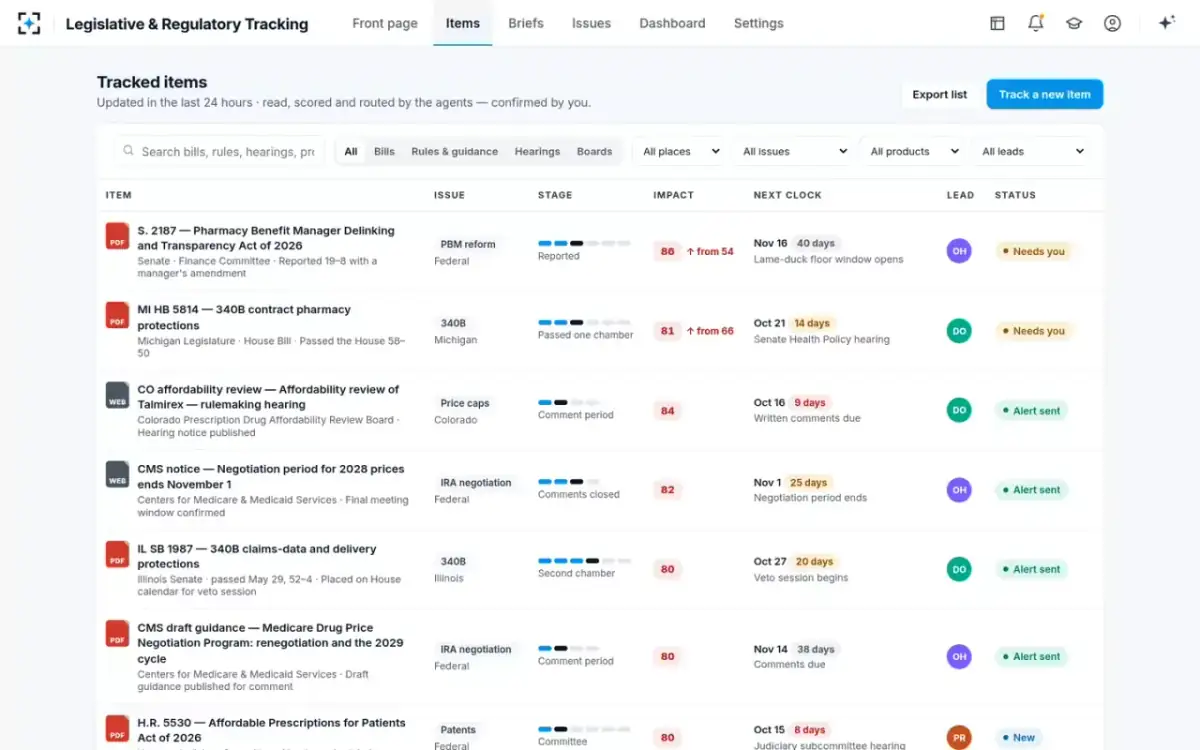Image resolution: width=1200 pixels, height=750 pixels.
Task: Open the layout panel icon
Action: click(997, 23)
